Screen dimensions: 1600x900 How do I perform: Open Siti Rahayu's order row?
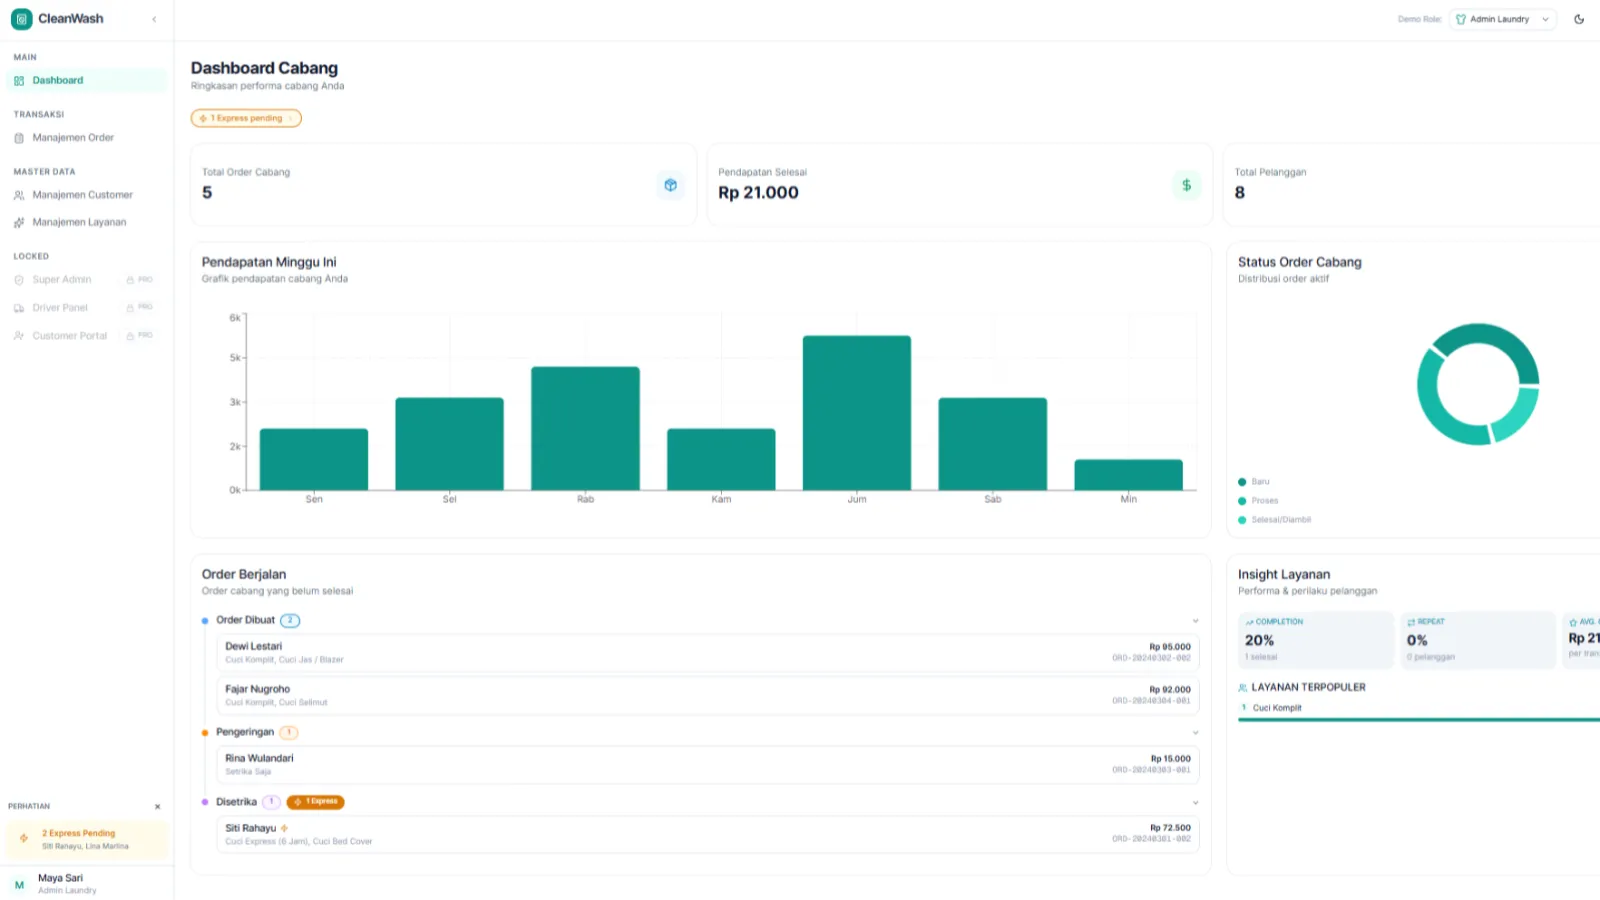tap(708, 834)
